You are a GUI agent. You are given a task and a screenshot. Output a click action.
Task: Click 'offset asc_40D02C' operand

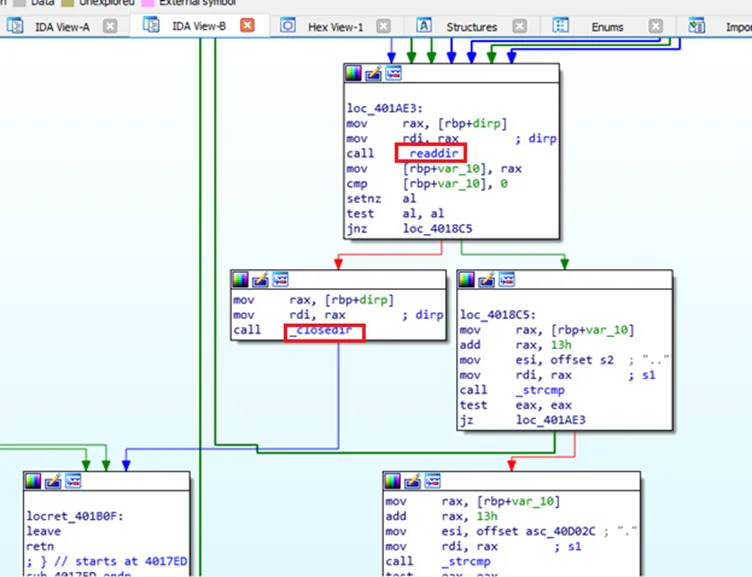tap(536, 531)
